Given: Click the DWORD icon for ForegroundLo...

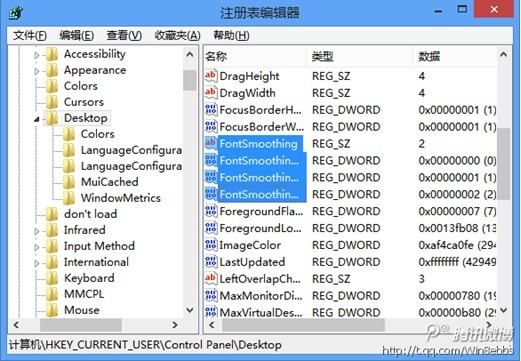Looking at the screenshot, I should tap(211, 228).
